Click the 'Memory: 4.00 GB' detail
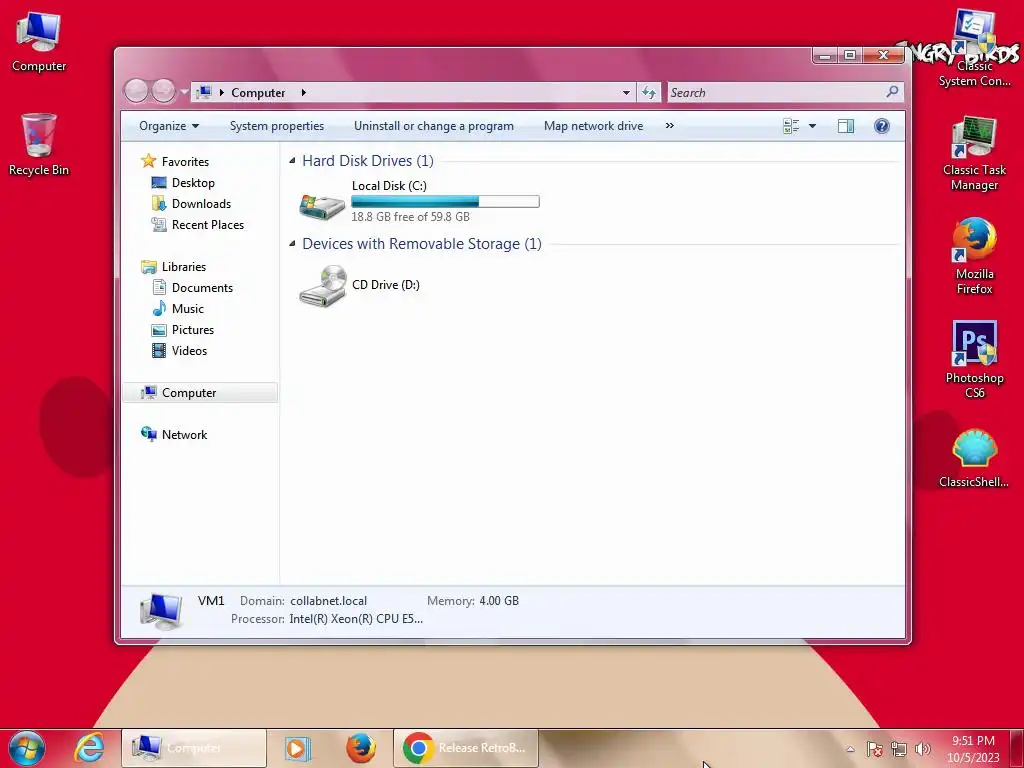1024x768 pixels. click(x=473, y=601)
